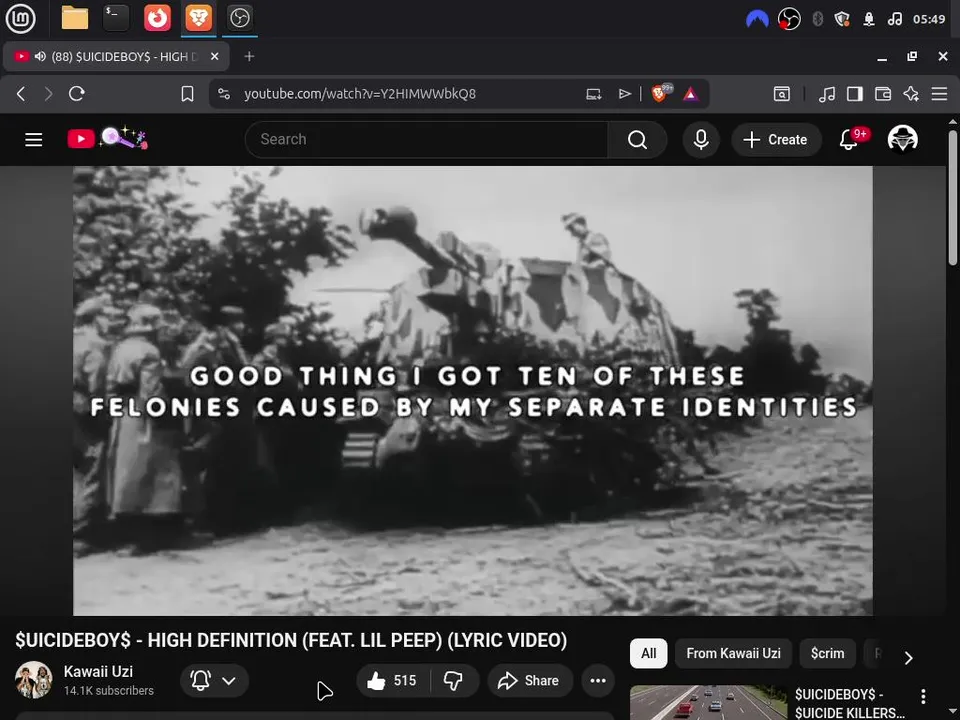The image size is (960, 720).
Task: Switch to OBS Studio in the taskbar
Action: 239,18
